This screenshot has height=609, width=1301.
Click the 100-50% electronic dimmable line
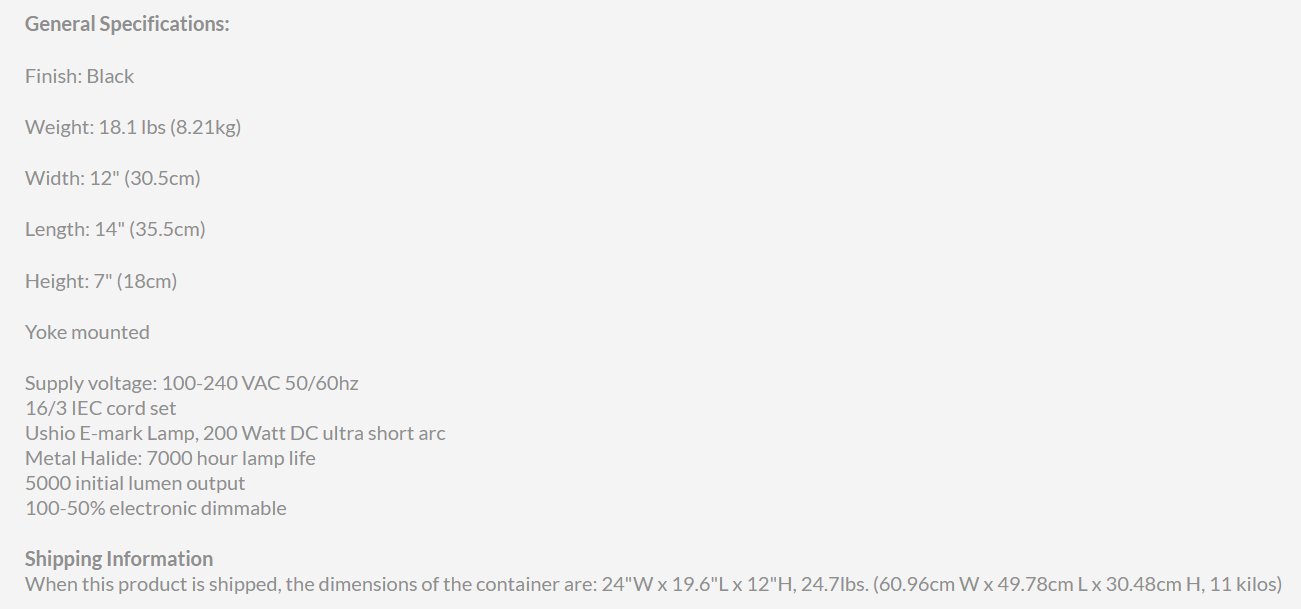tap(156, 508)
